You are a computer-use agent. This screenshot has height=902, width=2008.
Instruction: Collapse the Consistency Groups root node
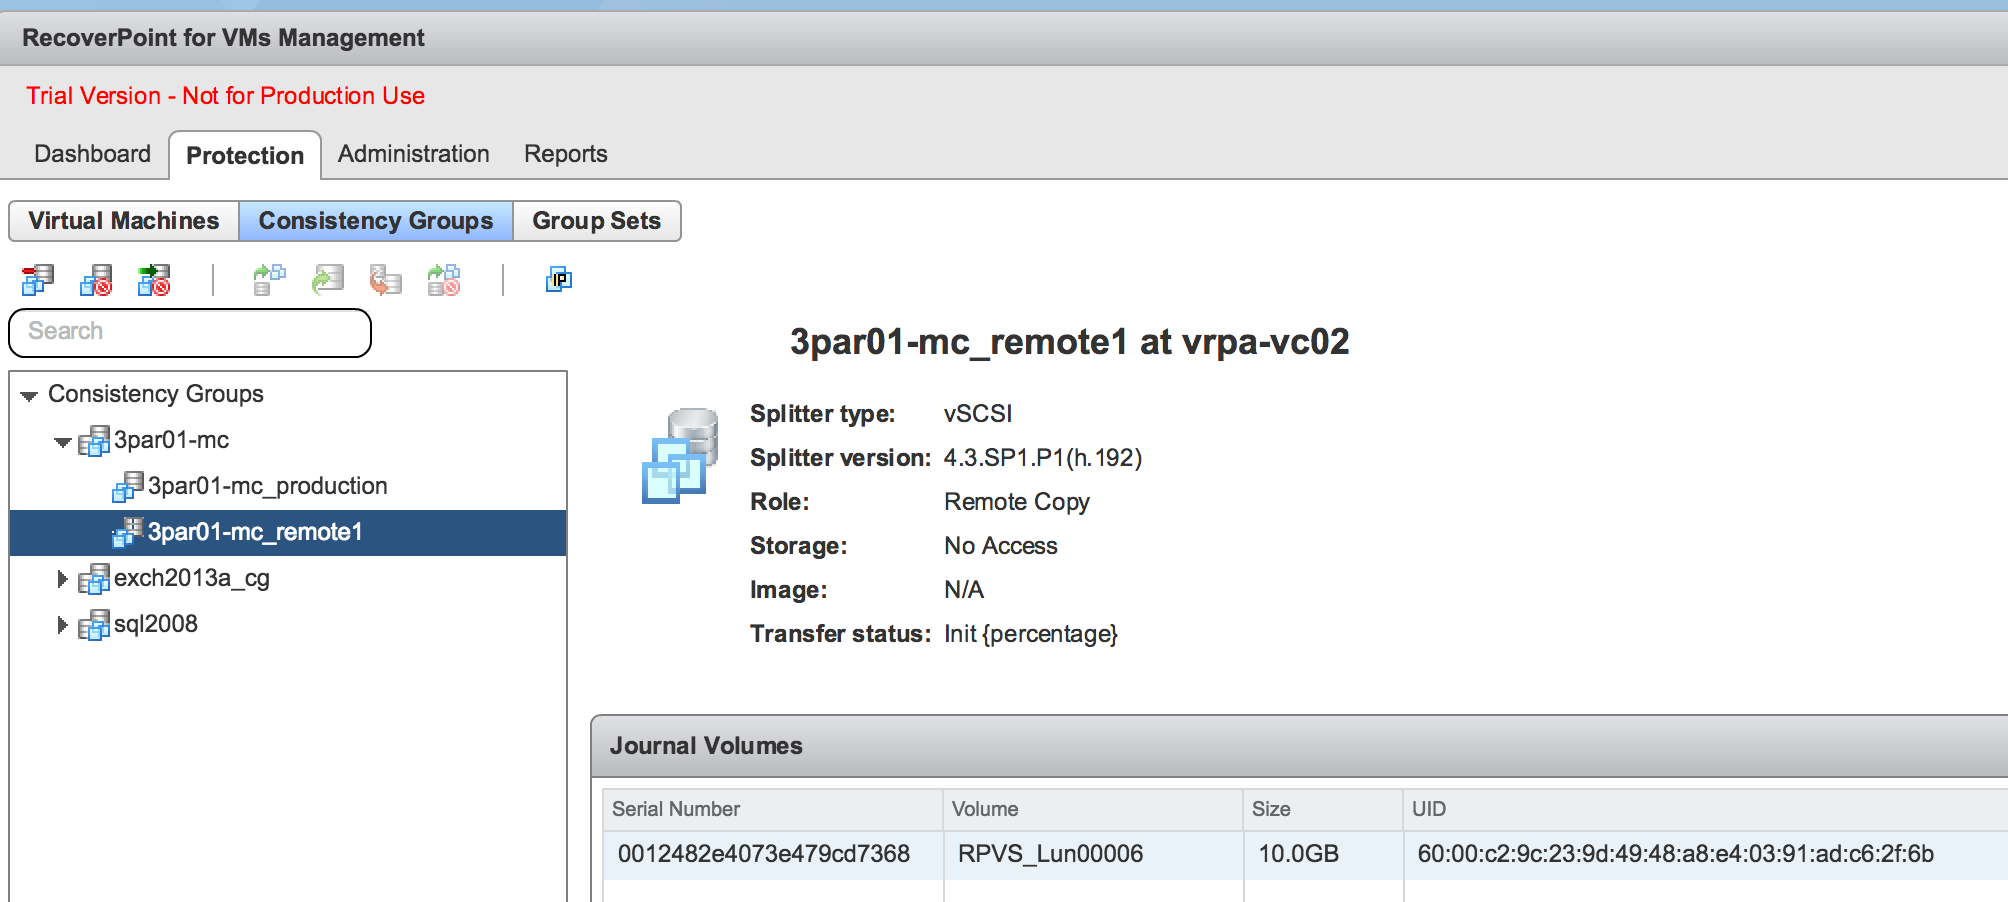tap(29, 396)
